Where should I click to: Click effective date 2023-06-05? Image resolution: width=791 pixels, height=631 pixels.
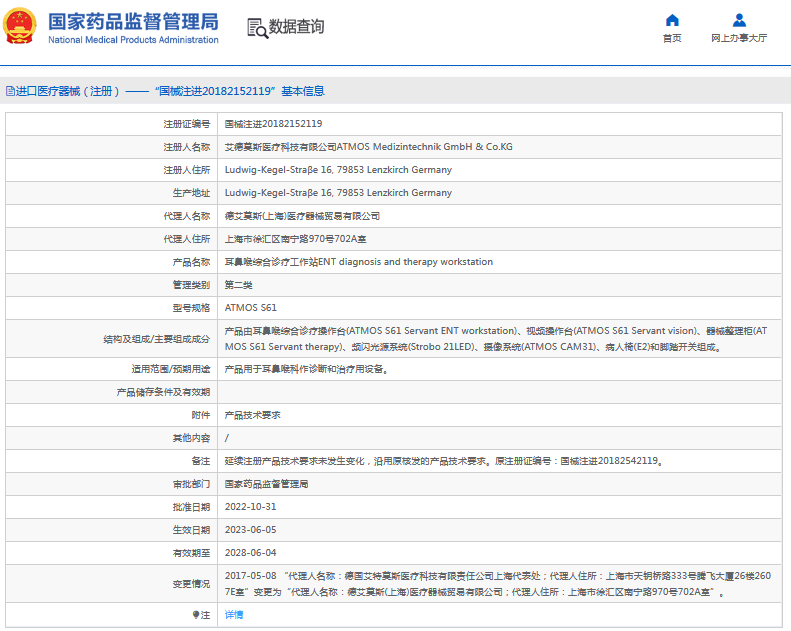[x=250, y=531]
